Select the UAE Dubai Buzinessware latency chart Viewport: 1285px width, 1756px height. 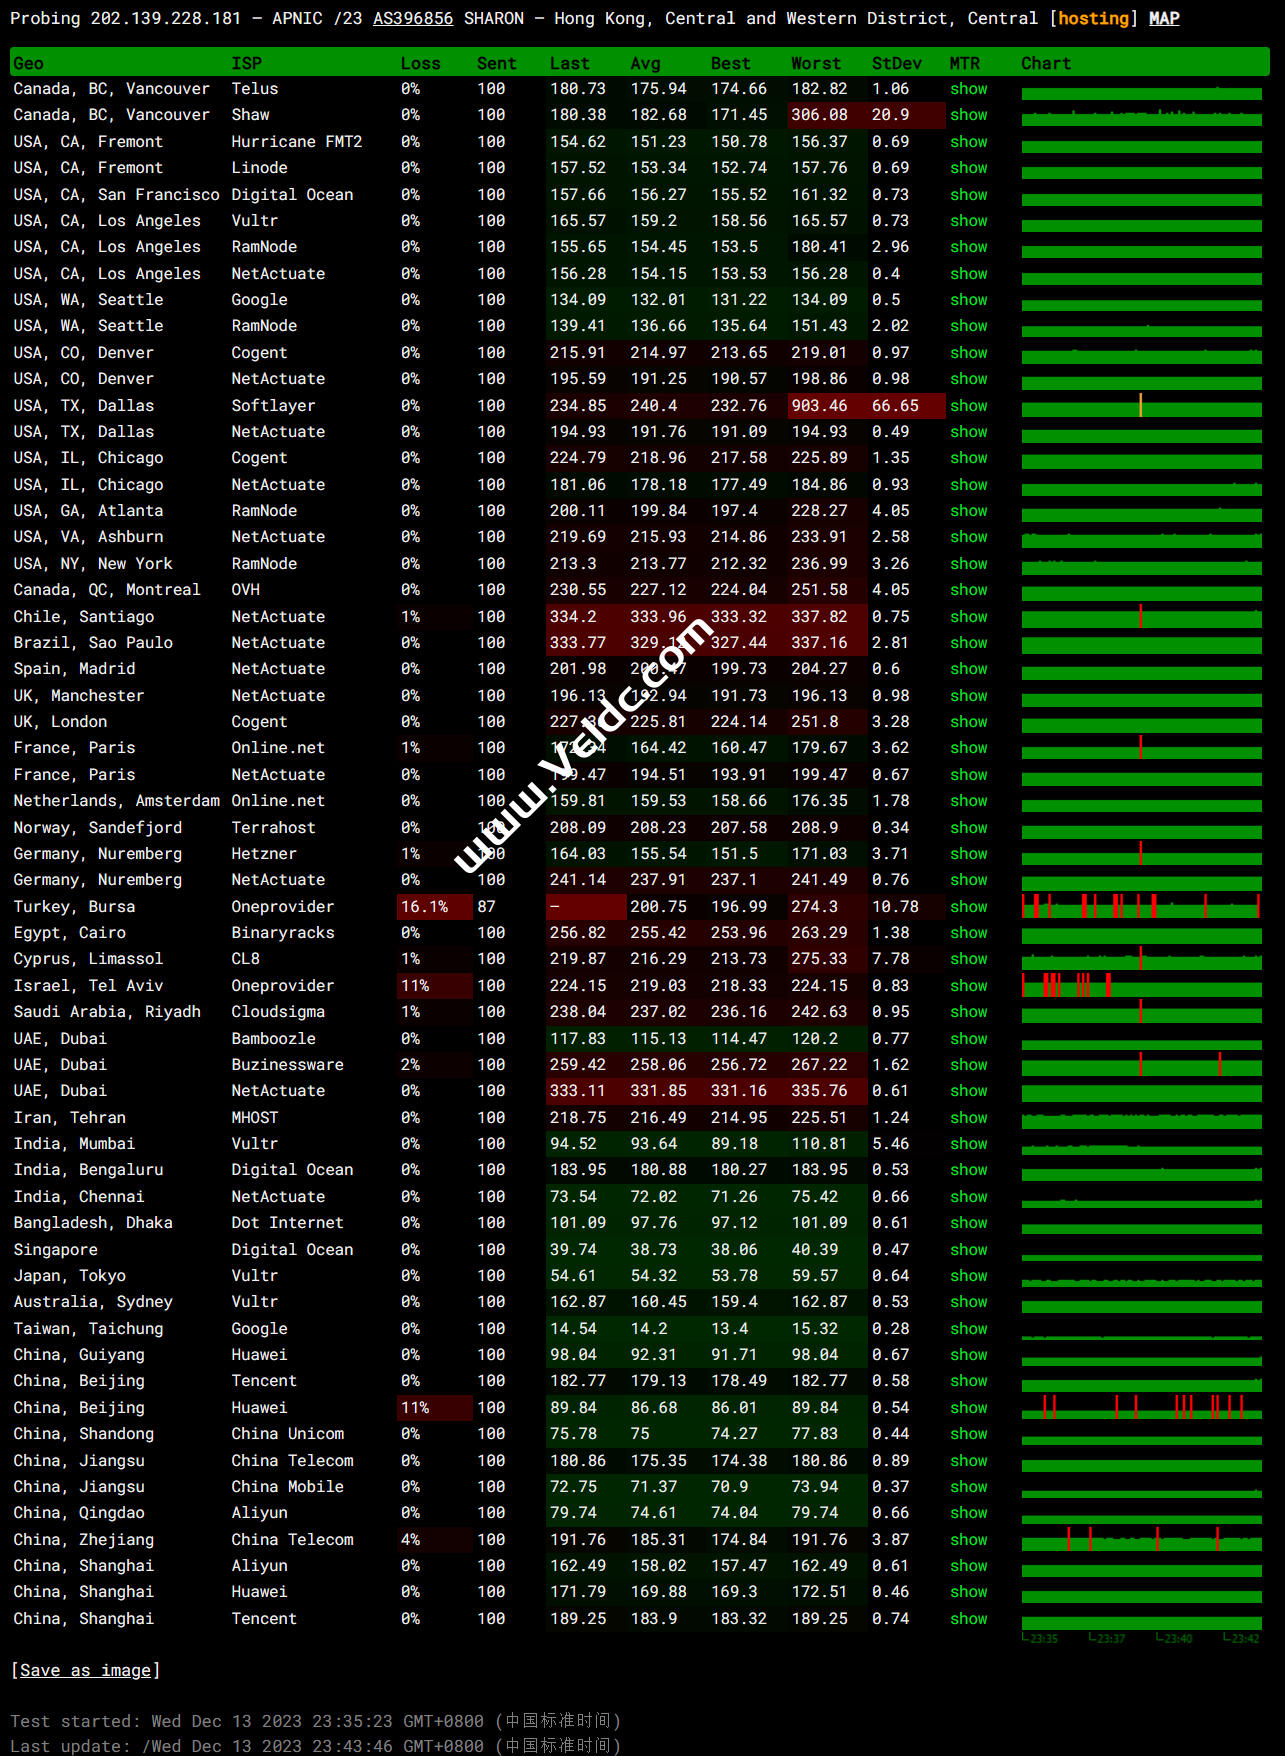coord(1141,1065)
